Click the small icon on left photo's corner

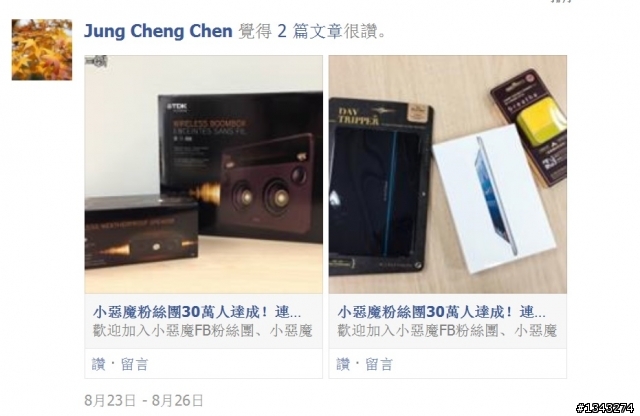click(x=96, y=61)
